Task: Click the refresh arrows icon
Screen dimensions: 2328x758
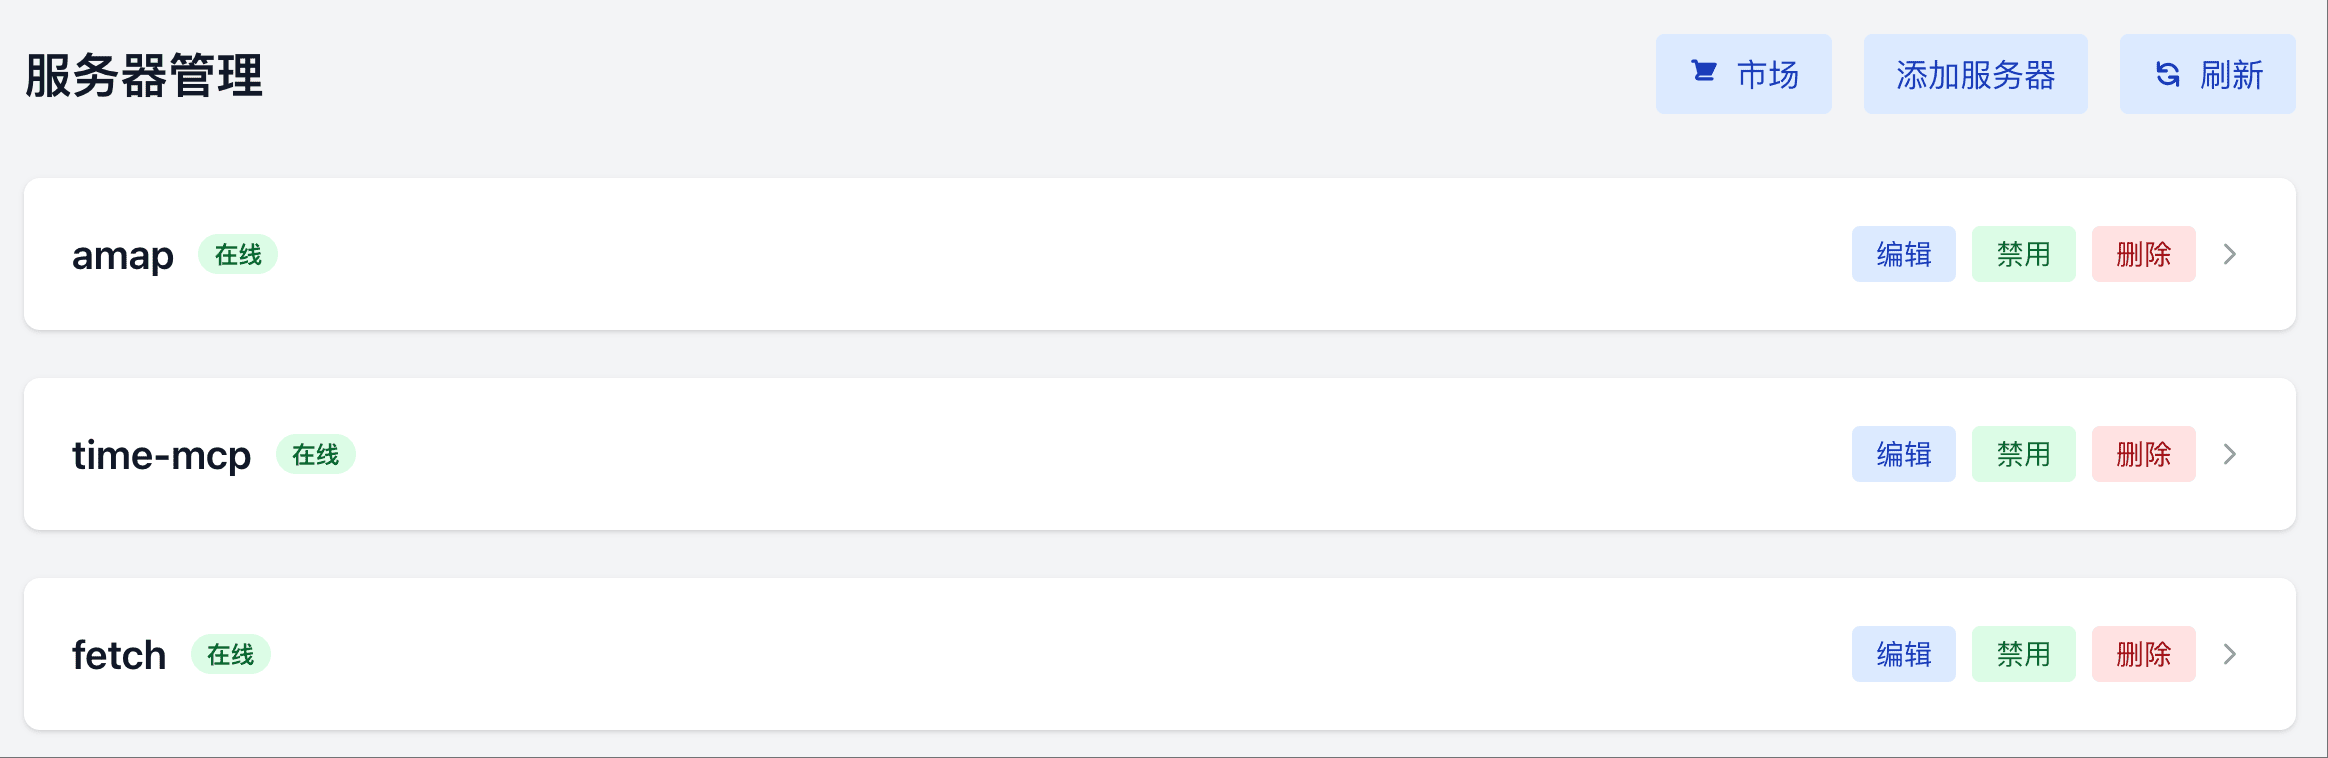Action: pos(2168,74)
